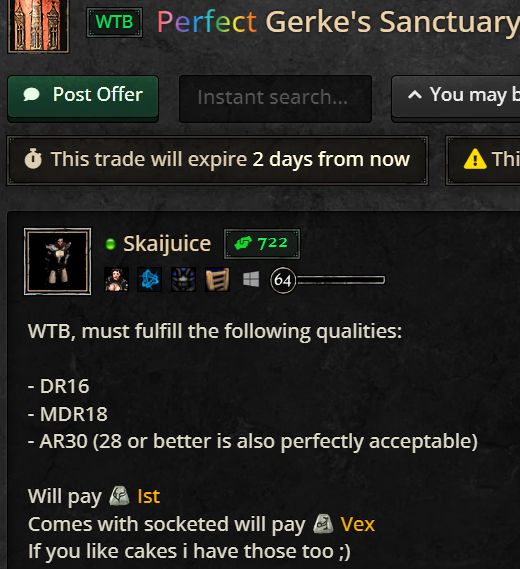Open the Skaijuice username profile link
The height and width of the screenshot is (569, 520).
(167, 243)
